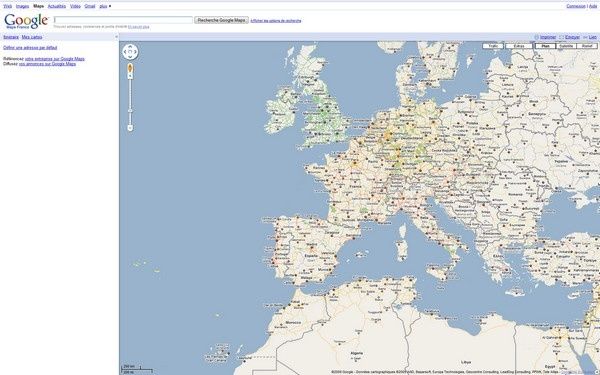Click the Imprimer link above map
Image resolution: width=600 pixels, height=375 pixels.
548,37
